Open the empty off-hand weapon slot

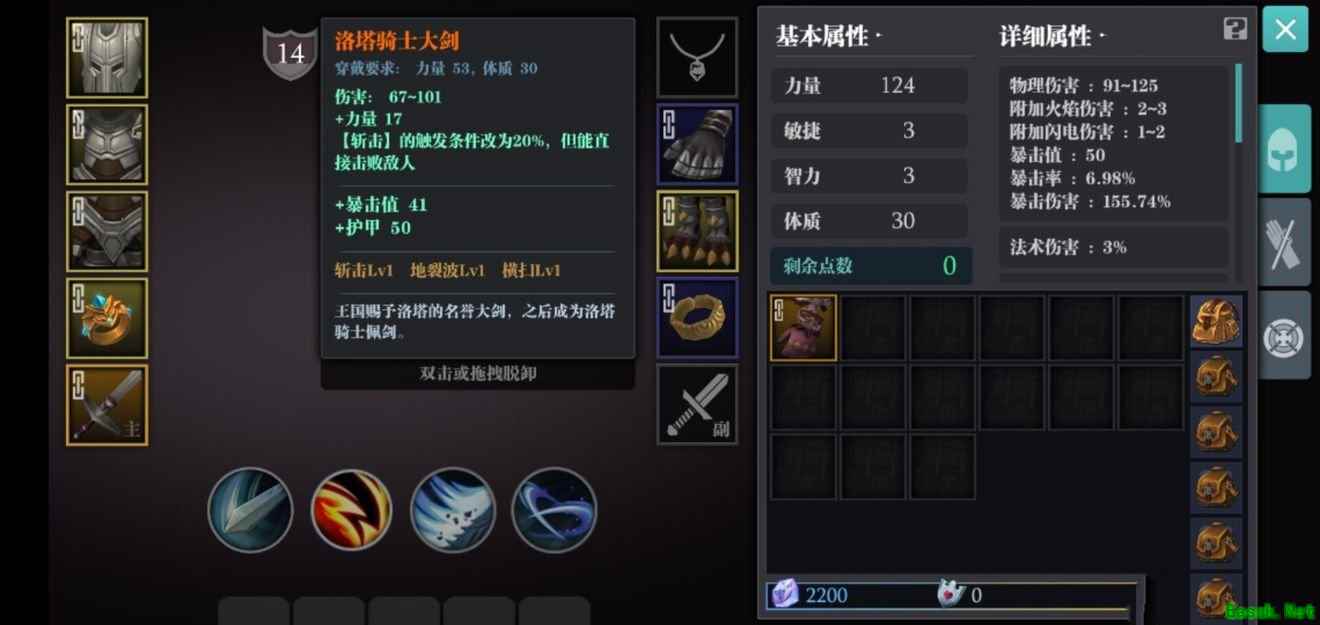pos(697,404)
